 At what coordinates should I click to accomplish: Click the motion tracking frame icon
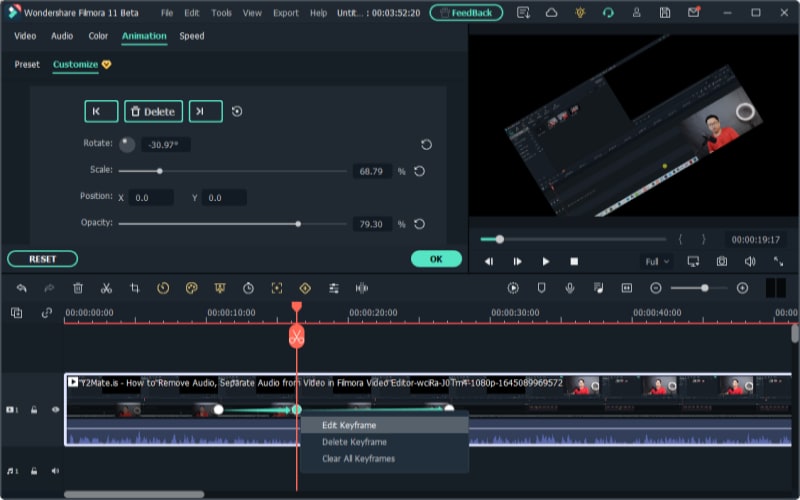click(277, 288)
